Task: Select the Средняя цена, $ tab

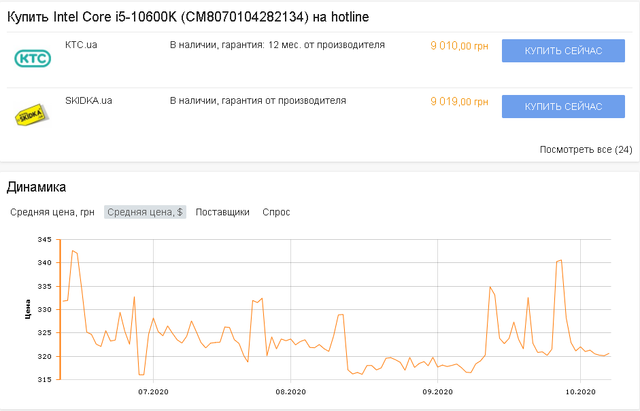Action: 145,212
